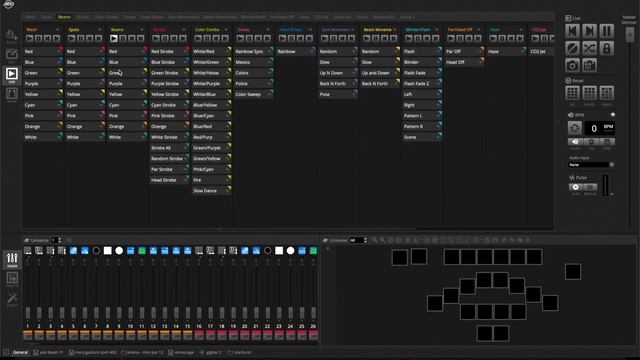Click Previous scene in Live panel

coord(572,31)
